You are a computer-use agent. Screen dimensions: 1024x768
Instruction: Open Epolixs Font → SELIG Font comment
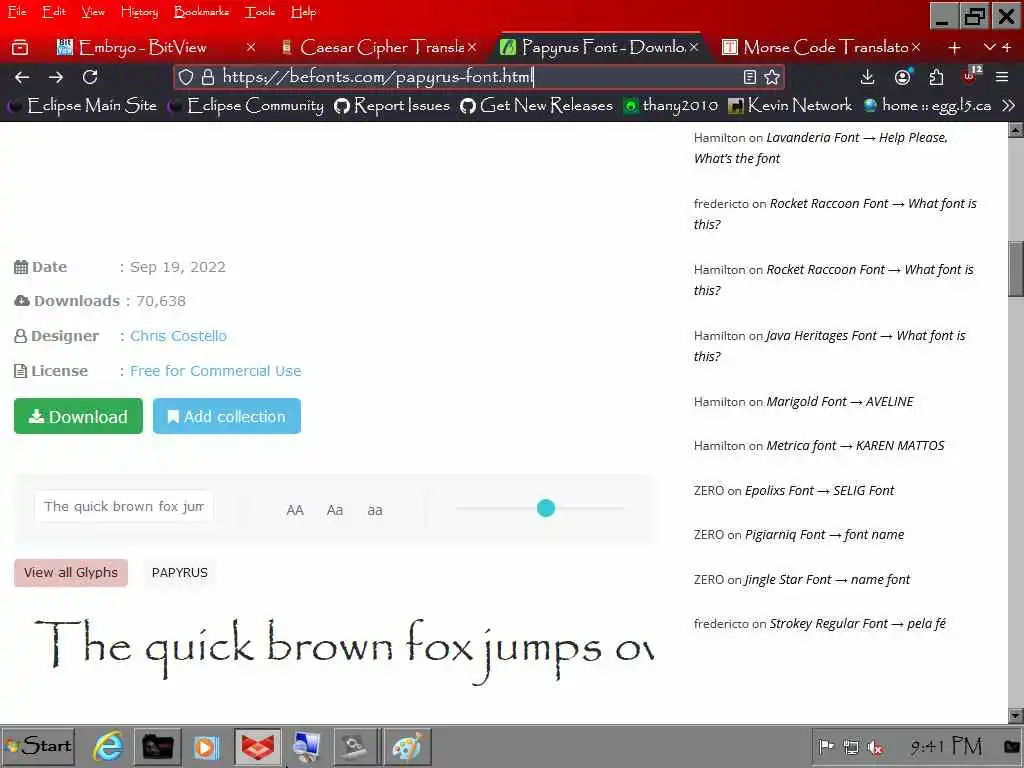click(x=820, y=490)
